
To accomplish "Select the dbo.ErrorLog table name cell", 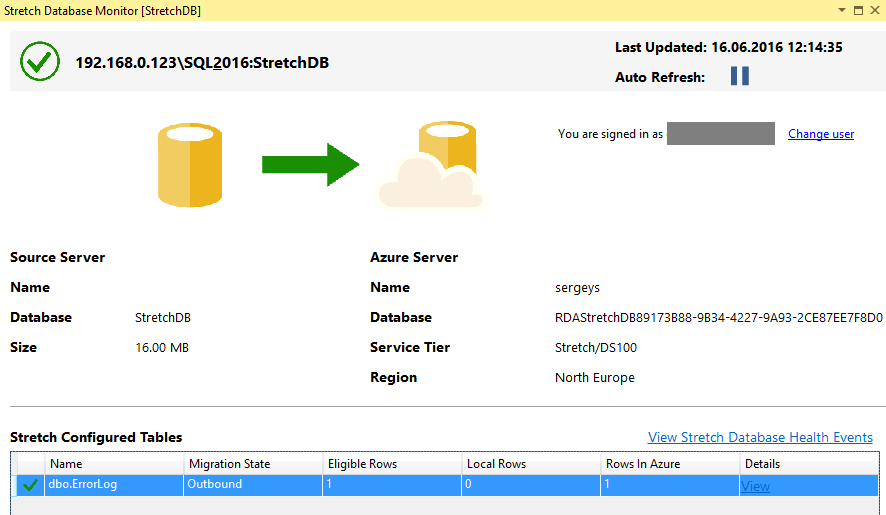I will [x=114, y=485].
